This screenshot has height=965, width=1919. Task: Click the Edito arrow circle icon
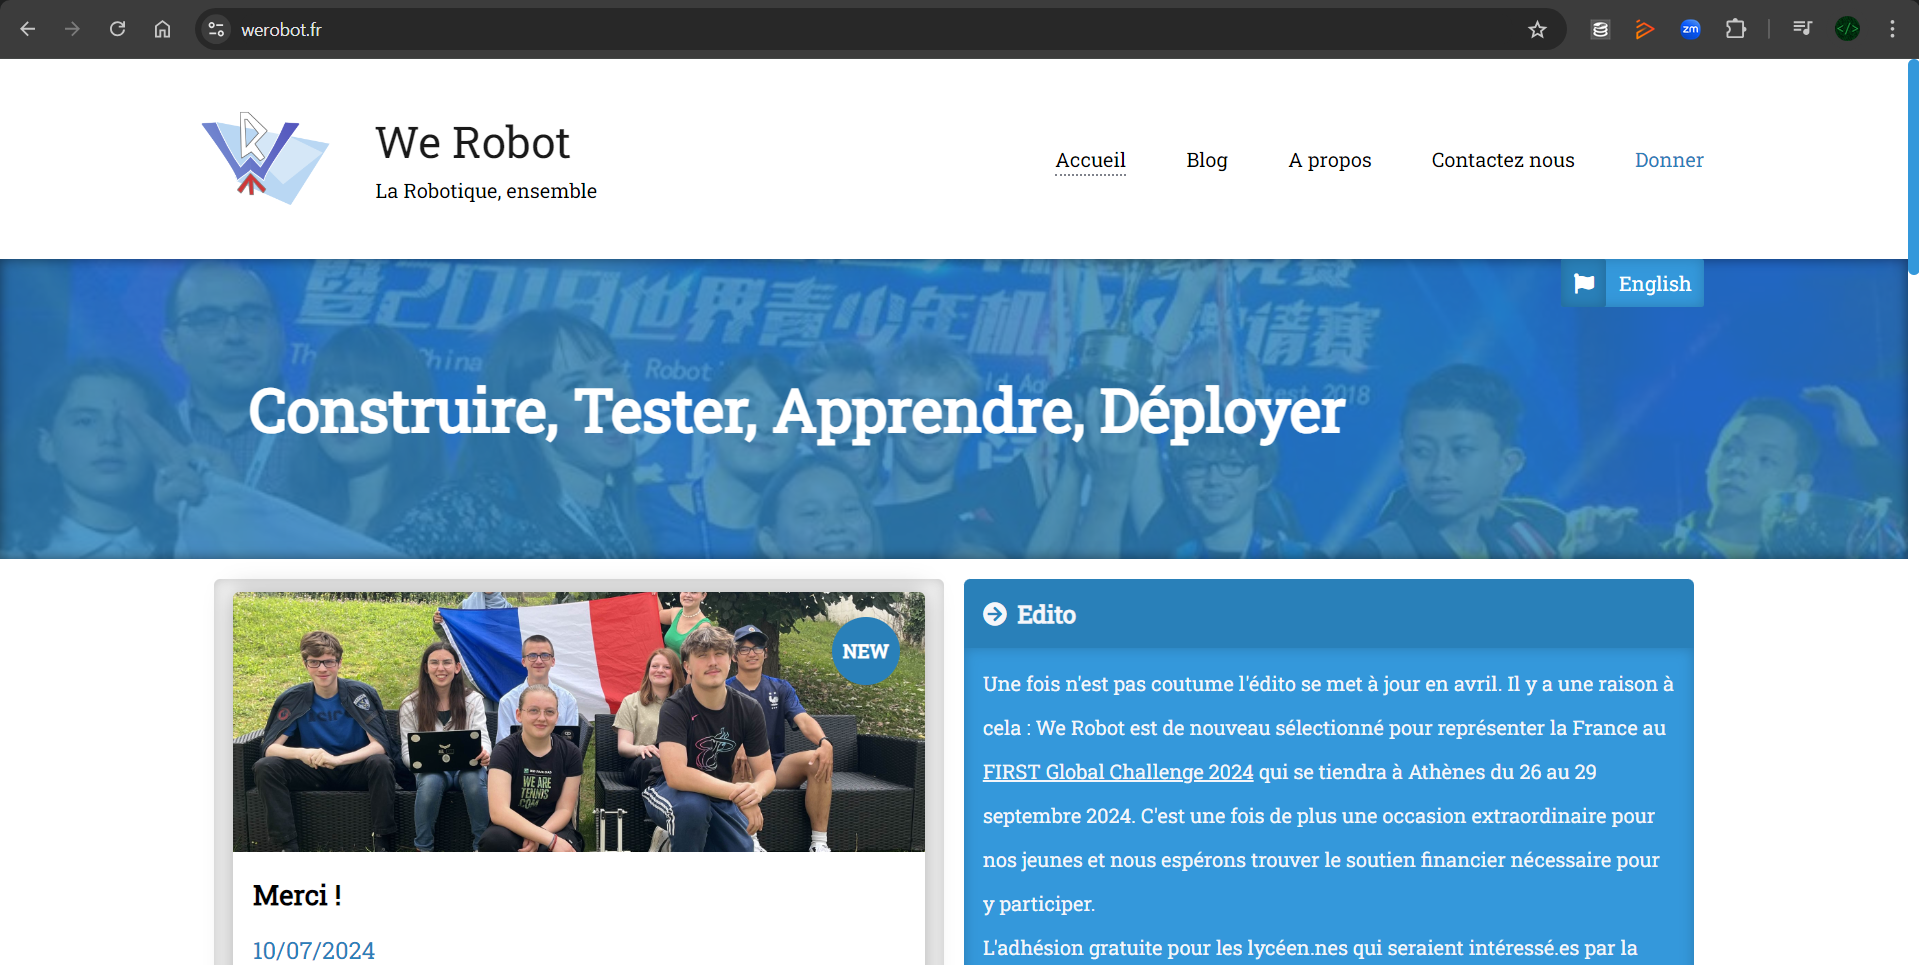click(994, 614)
